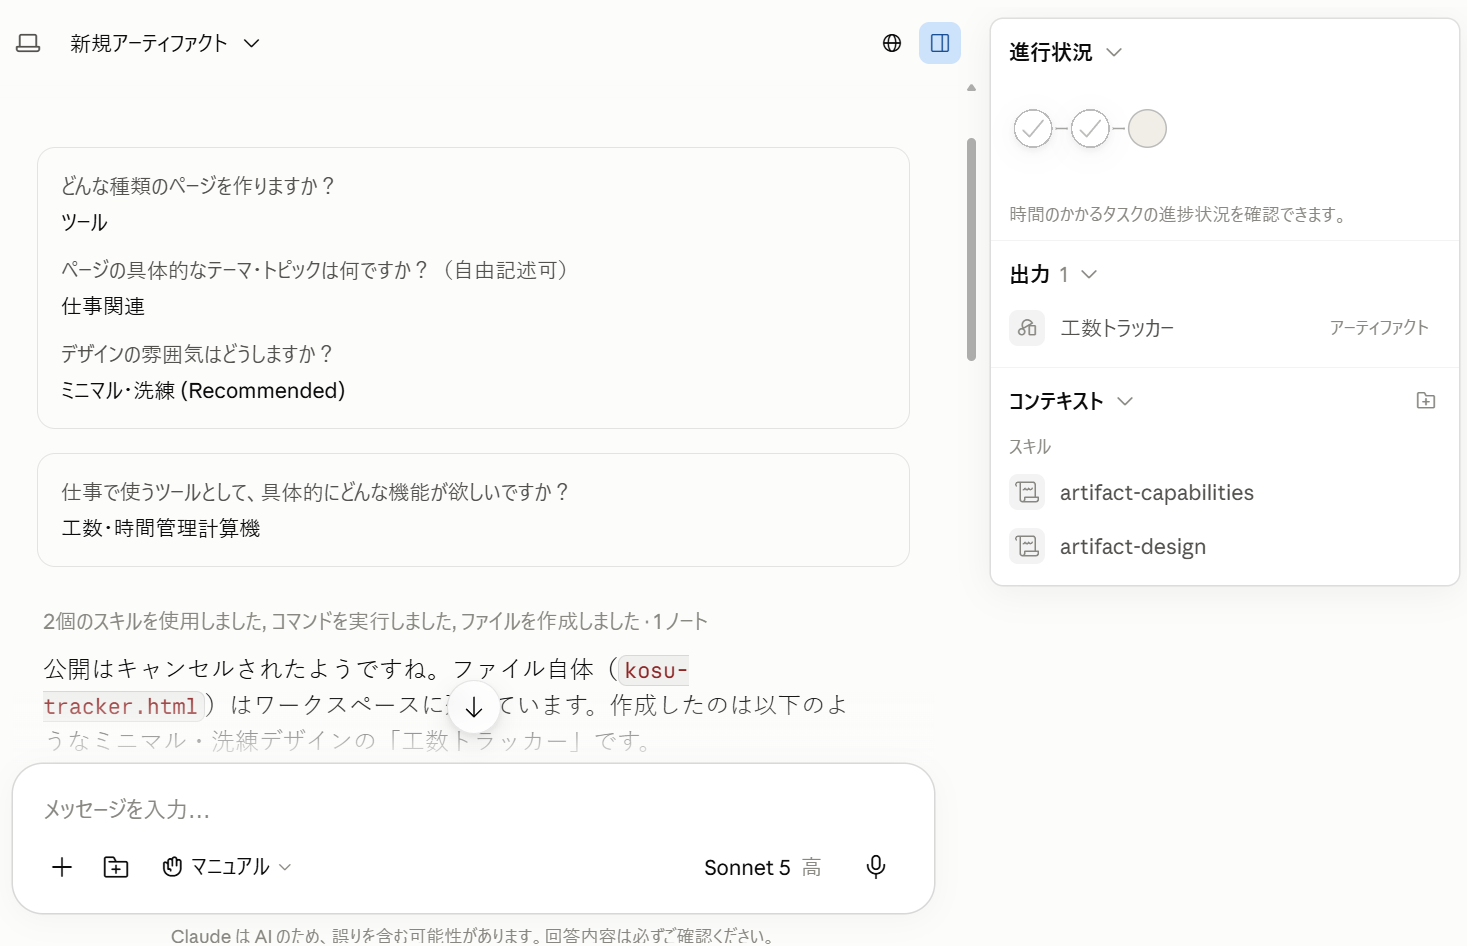Click the chat vertical scrollbar thumb
This screenshot has width=1467, height=946.
(971, 249)
